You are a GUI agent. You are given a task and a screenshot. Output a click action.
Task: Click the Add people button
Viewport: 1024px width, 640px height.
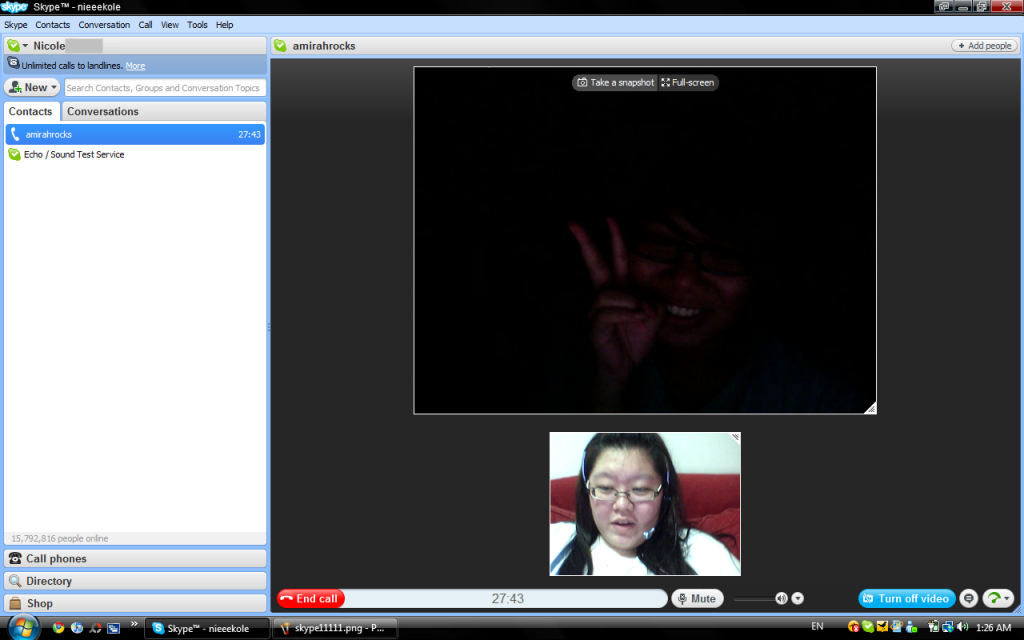[x=985, y=46]
